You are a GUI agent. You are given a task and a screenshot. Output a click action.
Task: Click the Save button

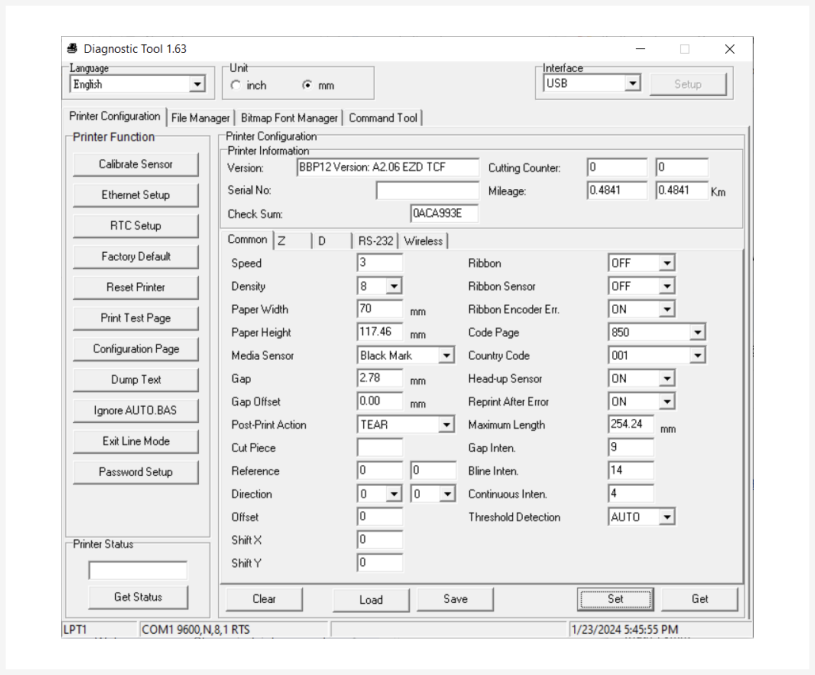click(x=455, y=599)
